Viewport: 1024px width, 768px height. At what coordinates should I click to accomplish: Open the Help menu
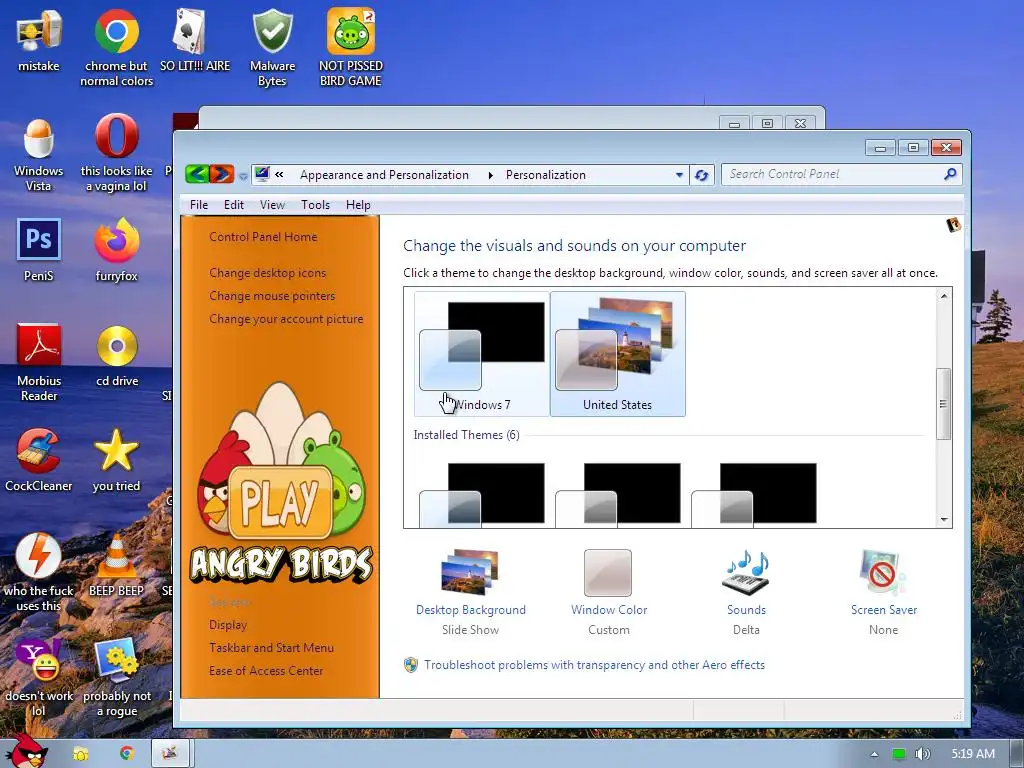coord(358,205)
